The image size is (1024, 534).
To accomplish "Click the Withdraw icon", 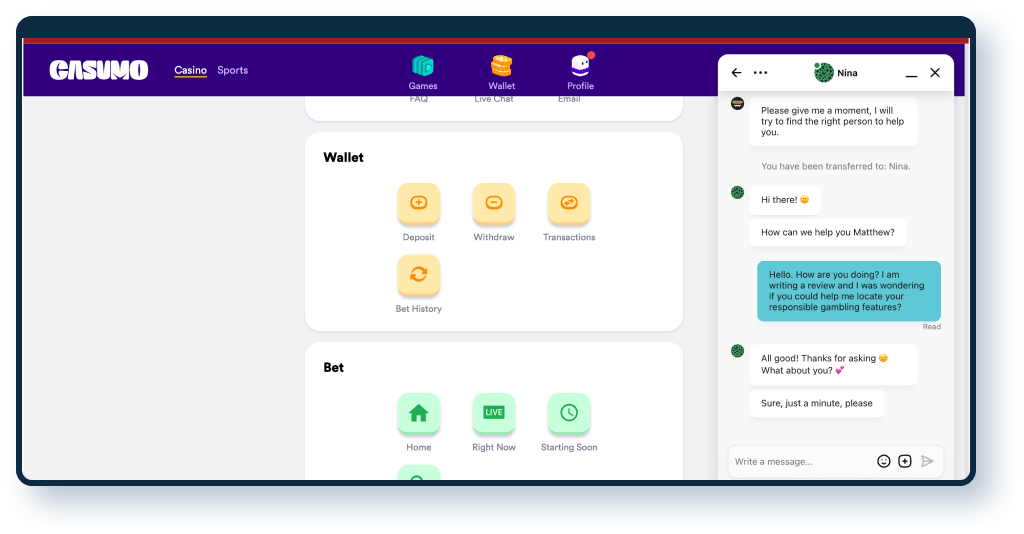I will (493, 203).
